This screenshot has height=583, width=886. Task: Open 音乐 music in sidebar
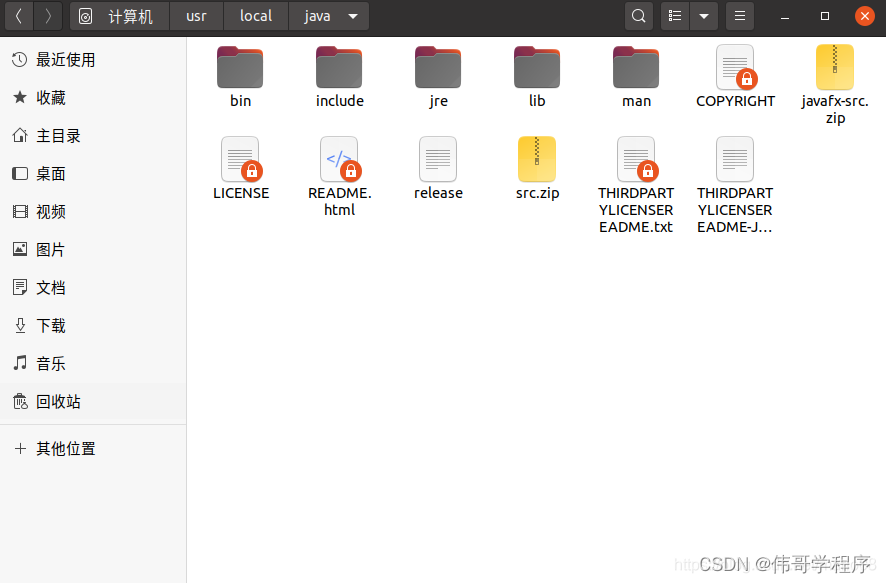tap(93, 363)
